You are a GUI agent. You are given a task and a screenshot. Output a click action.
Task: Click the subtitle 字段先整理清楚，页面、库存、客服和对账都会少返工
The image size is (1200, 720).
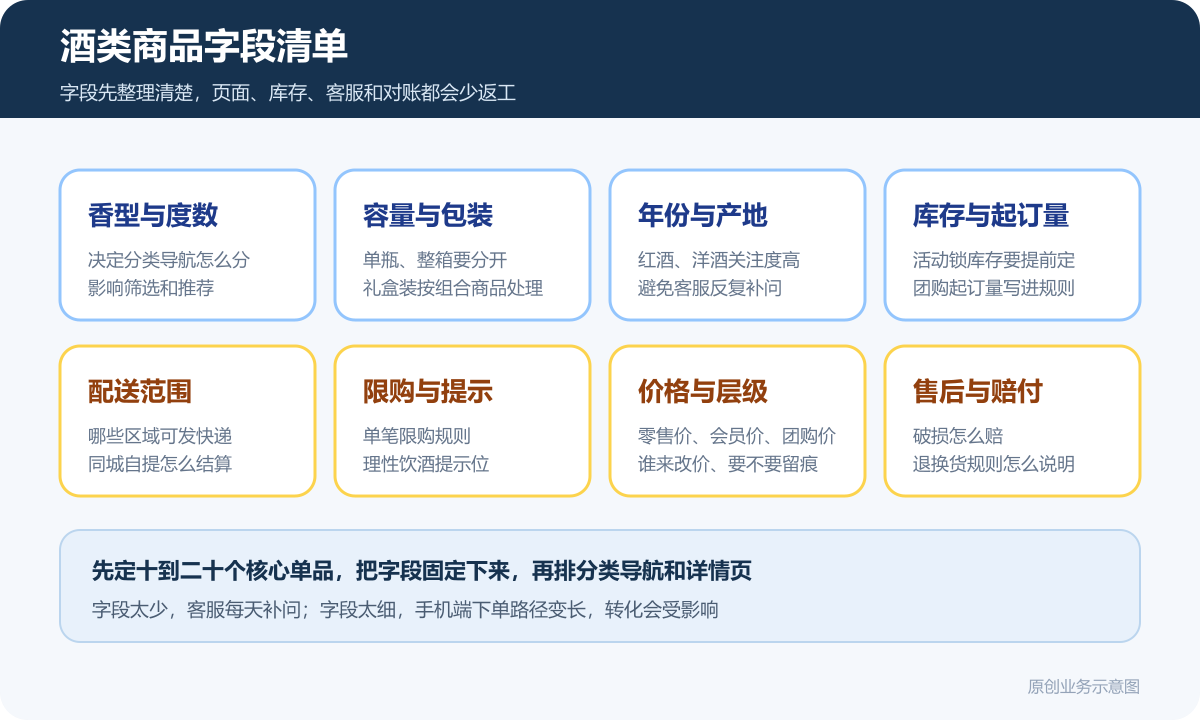[x=288, y=94]
